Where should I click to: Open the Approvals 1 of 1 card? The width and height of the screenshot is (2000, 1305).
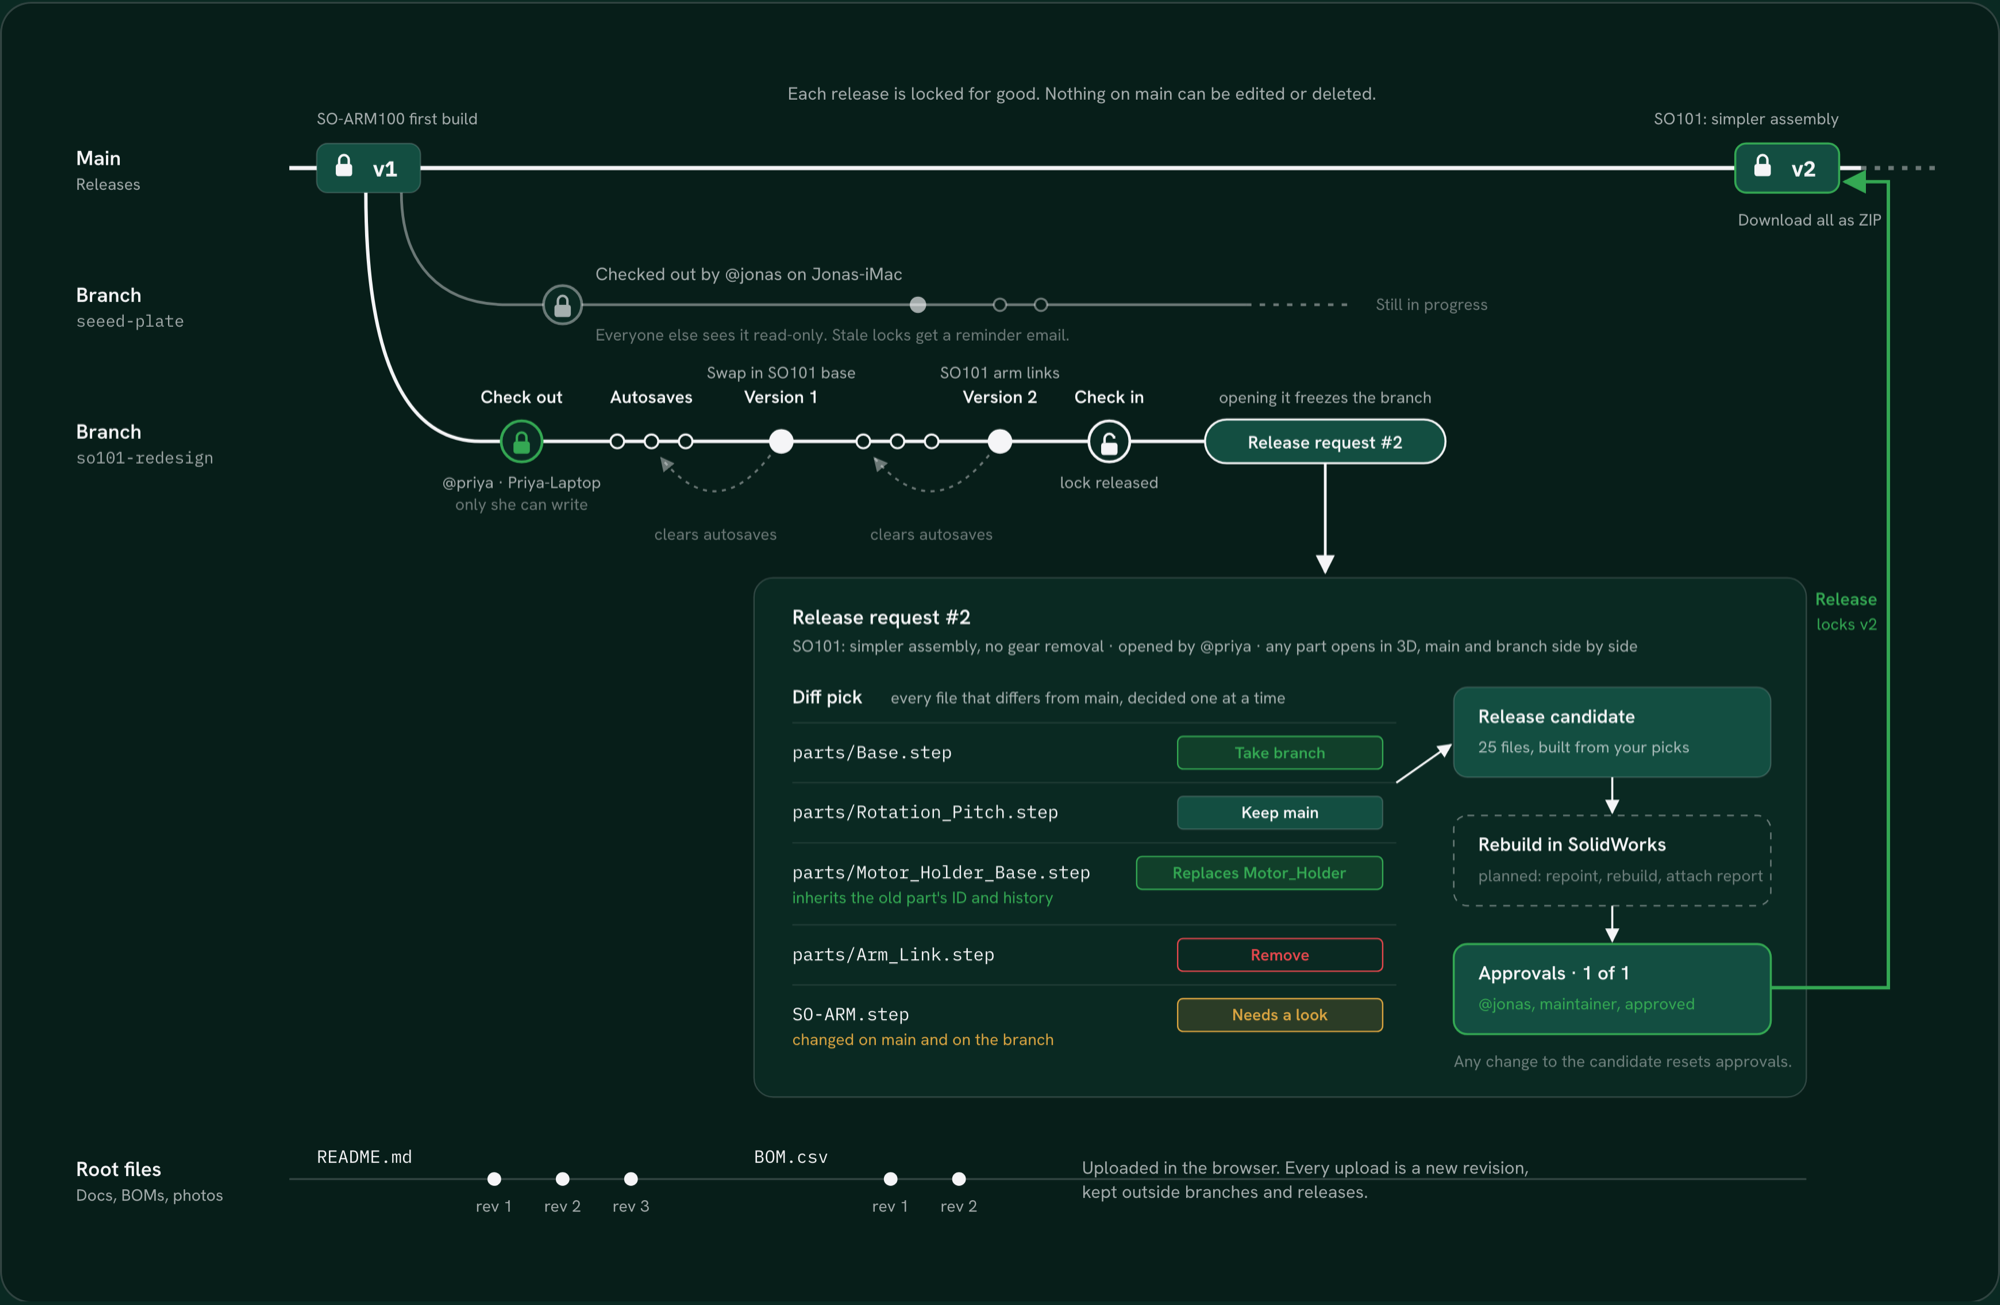pos(1612,989)
